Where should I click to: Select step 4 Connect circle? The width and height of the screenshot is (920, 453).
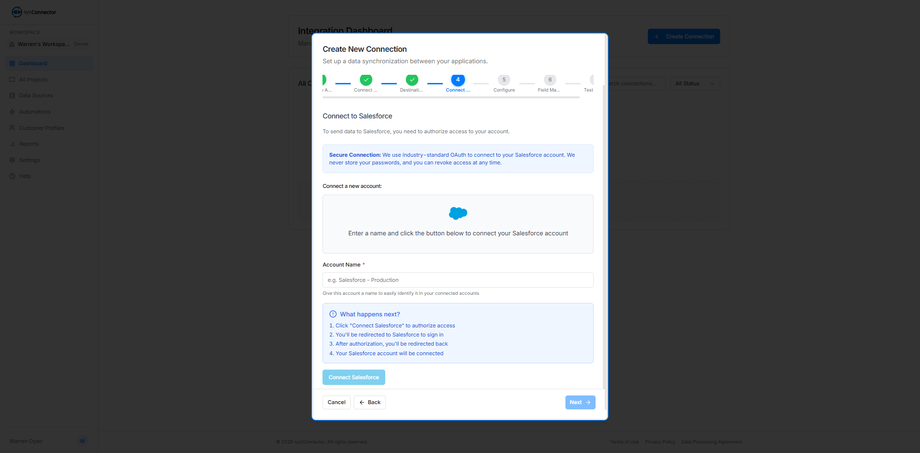[458, 80]
